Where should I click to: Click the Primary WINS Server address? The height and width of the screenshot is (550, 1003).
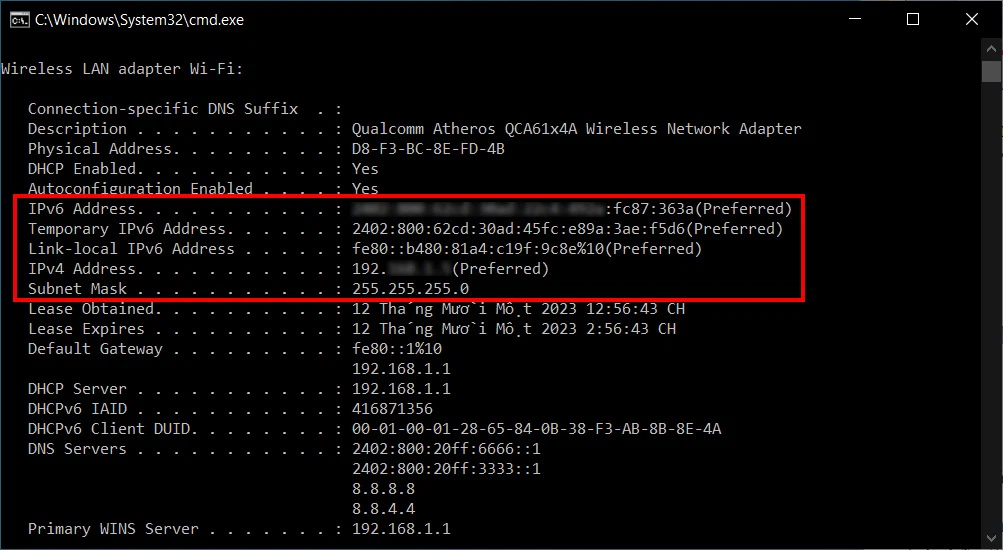pos(401,529)
